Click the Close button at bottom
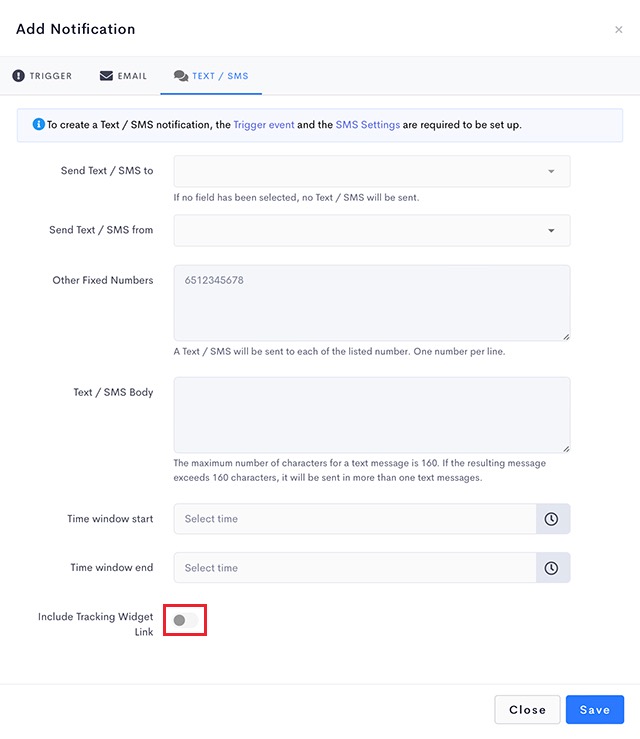 pyautogui.click(x=527, y=709)
